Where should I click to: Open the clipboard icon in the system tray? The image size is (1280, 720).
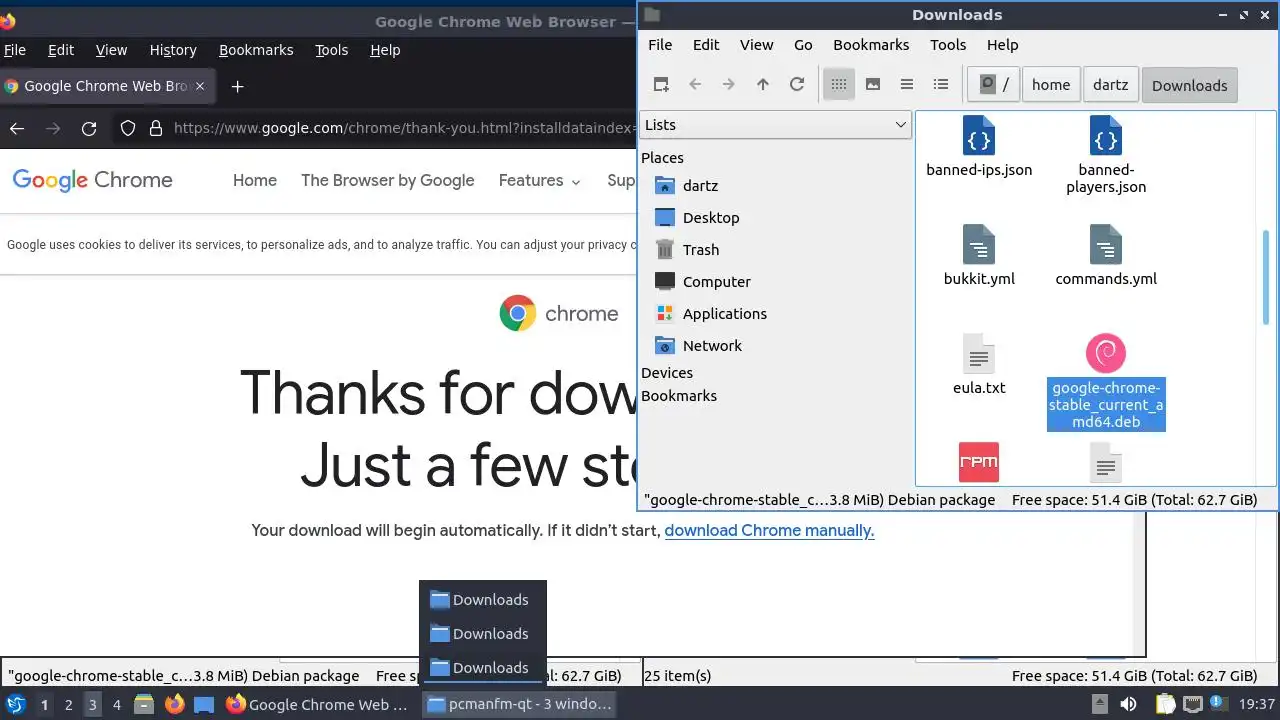click(1165, 704)
